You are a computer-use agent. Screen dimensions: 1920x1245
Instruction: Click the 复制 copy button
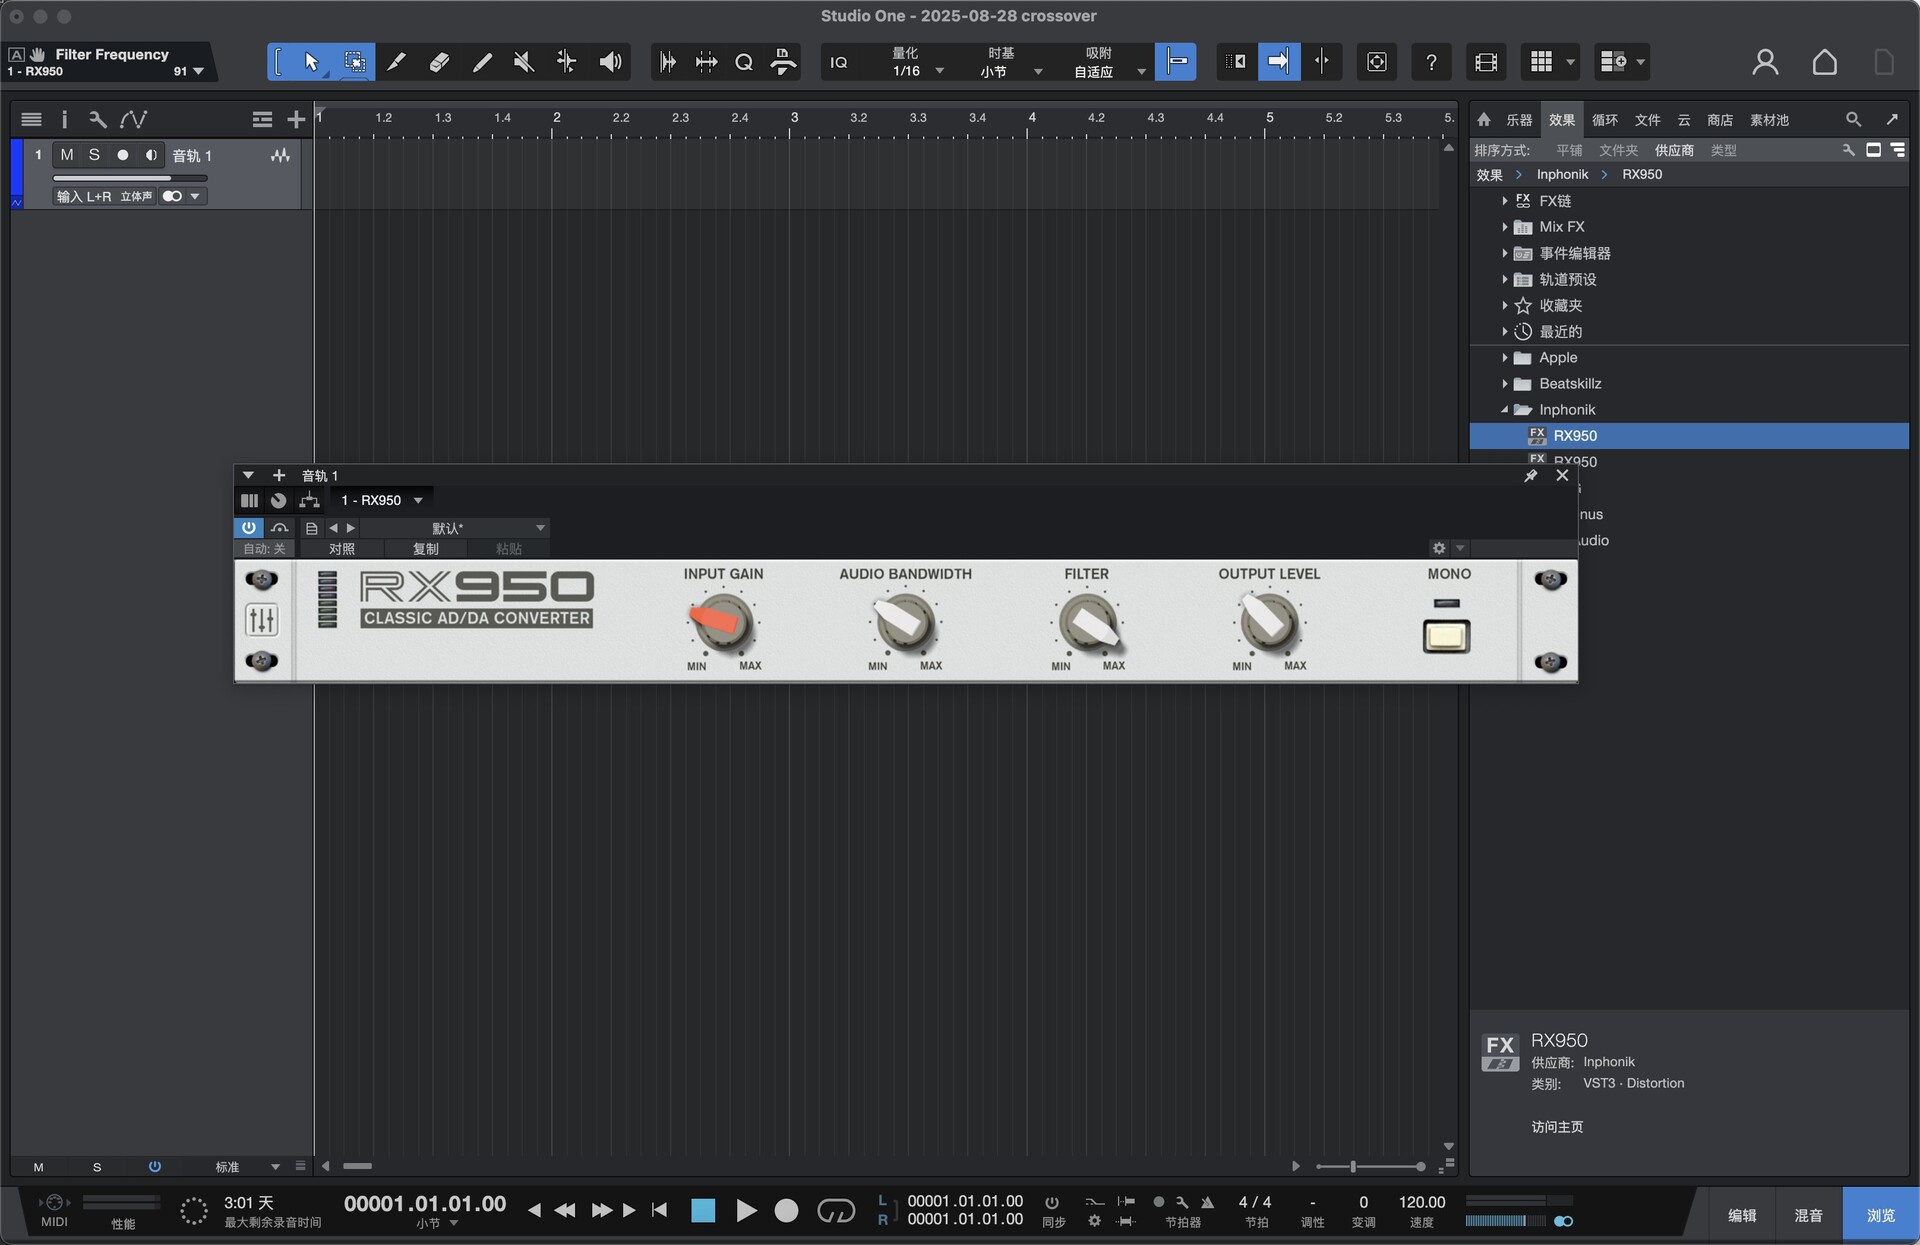pyautogui.click(x=426, y=549)
